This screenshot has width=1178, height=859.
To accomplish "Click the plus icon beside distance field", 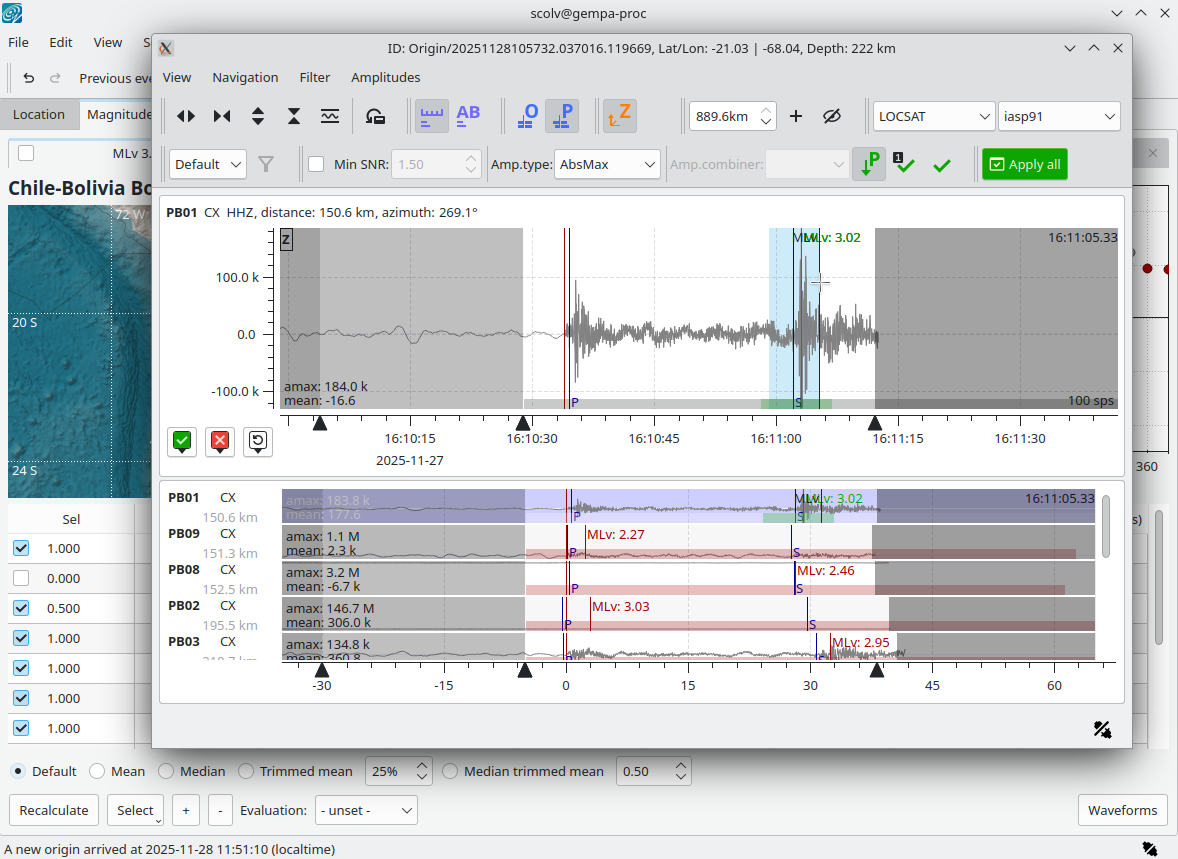I will (796, 116).
